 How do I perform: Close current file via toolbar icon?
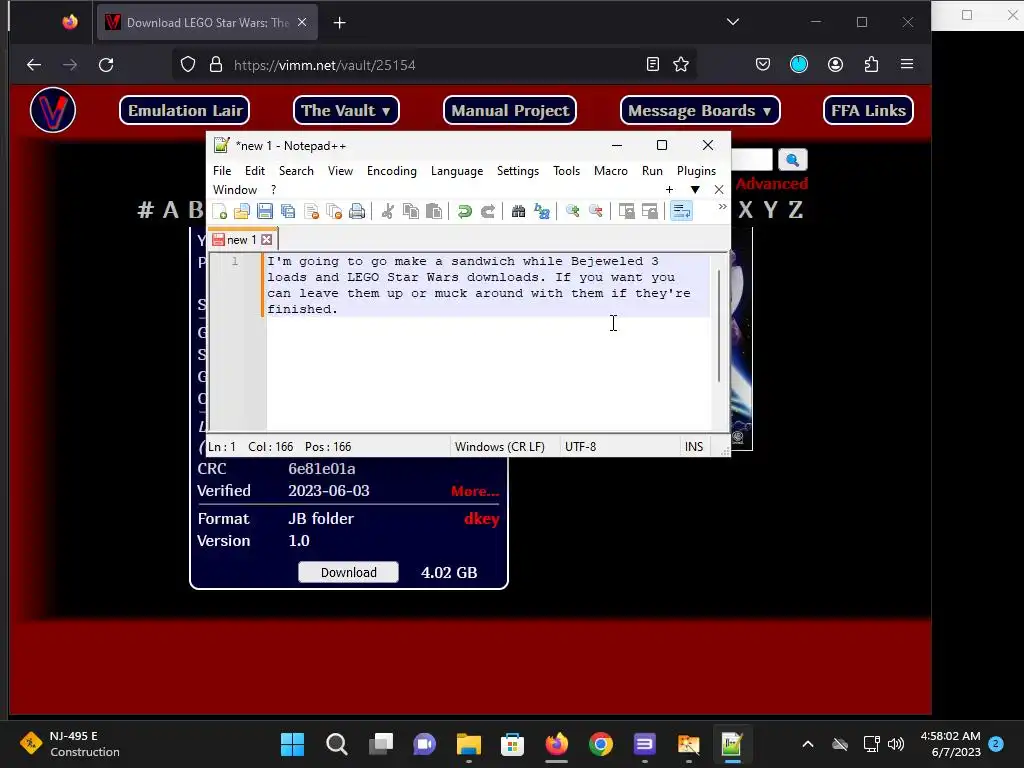point(311,212)
